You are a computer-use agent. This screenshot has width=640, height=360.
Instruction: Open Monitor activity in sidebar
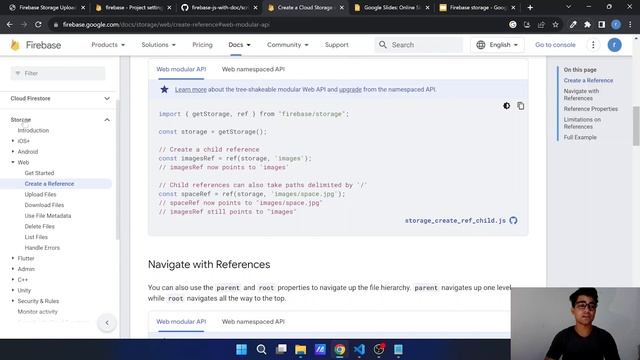click(x=38, y=311)
